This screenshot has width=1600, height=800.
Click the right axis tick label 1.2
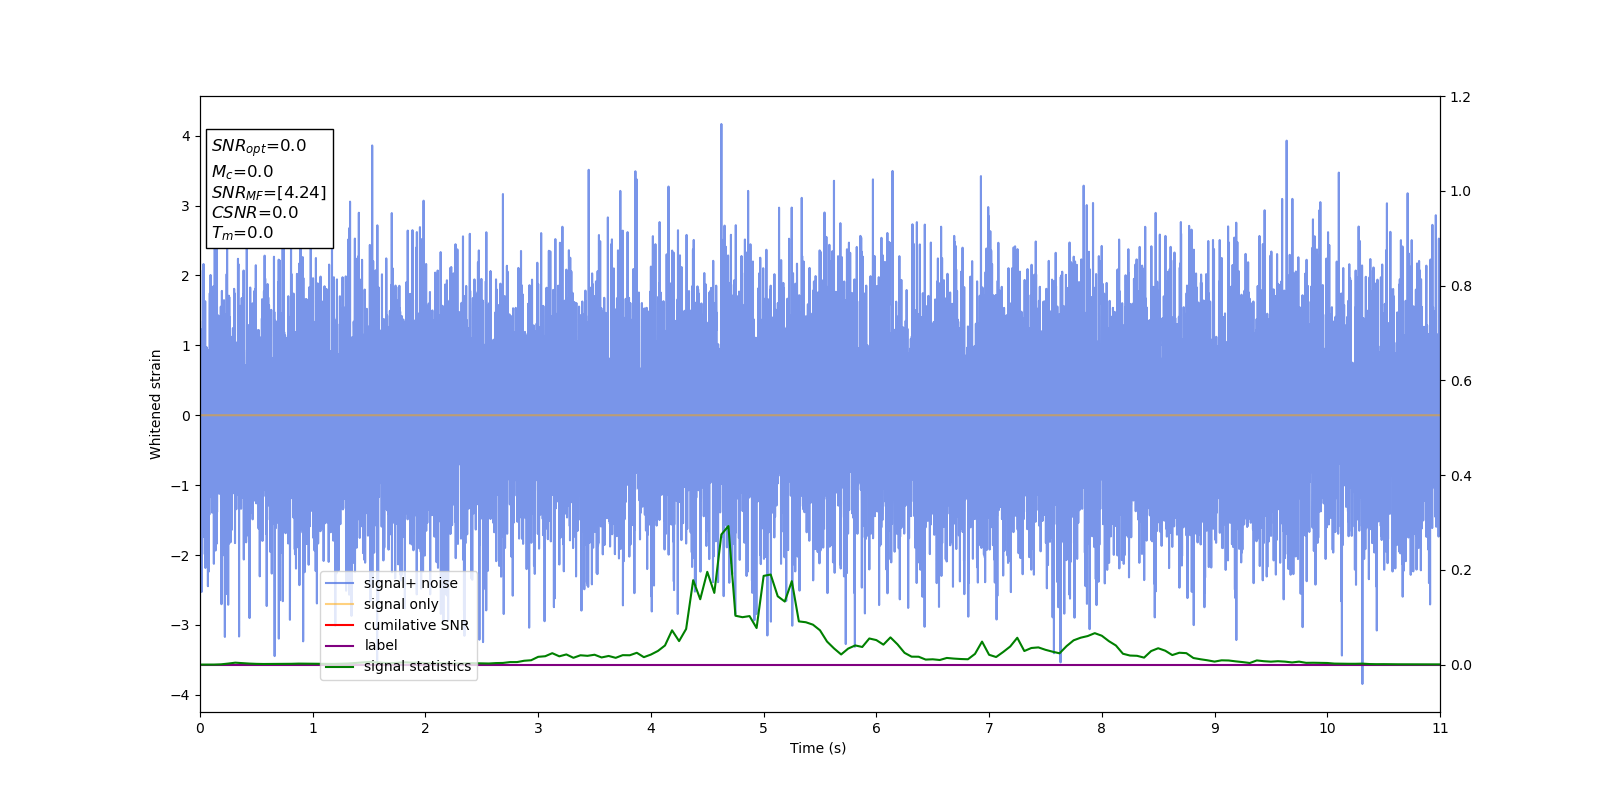coord(1461,97)
